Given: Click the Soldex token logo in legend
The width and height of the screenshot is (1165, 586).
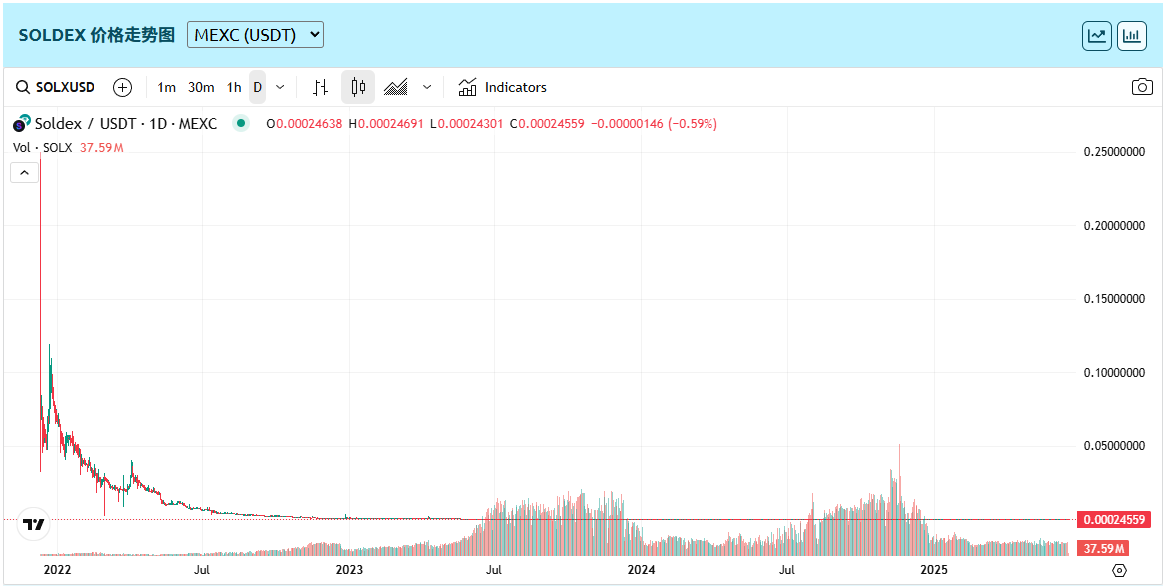Looking at the screenshot, I should click(22, 123).
